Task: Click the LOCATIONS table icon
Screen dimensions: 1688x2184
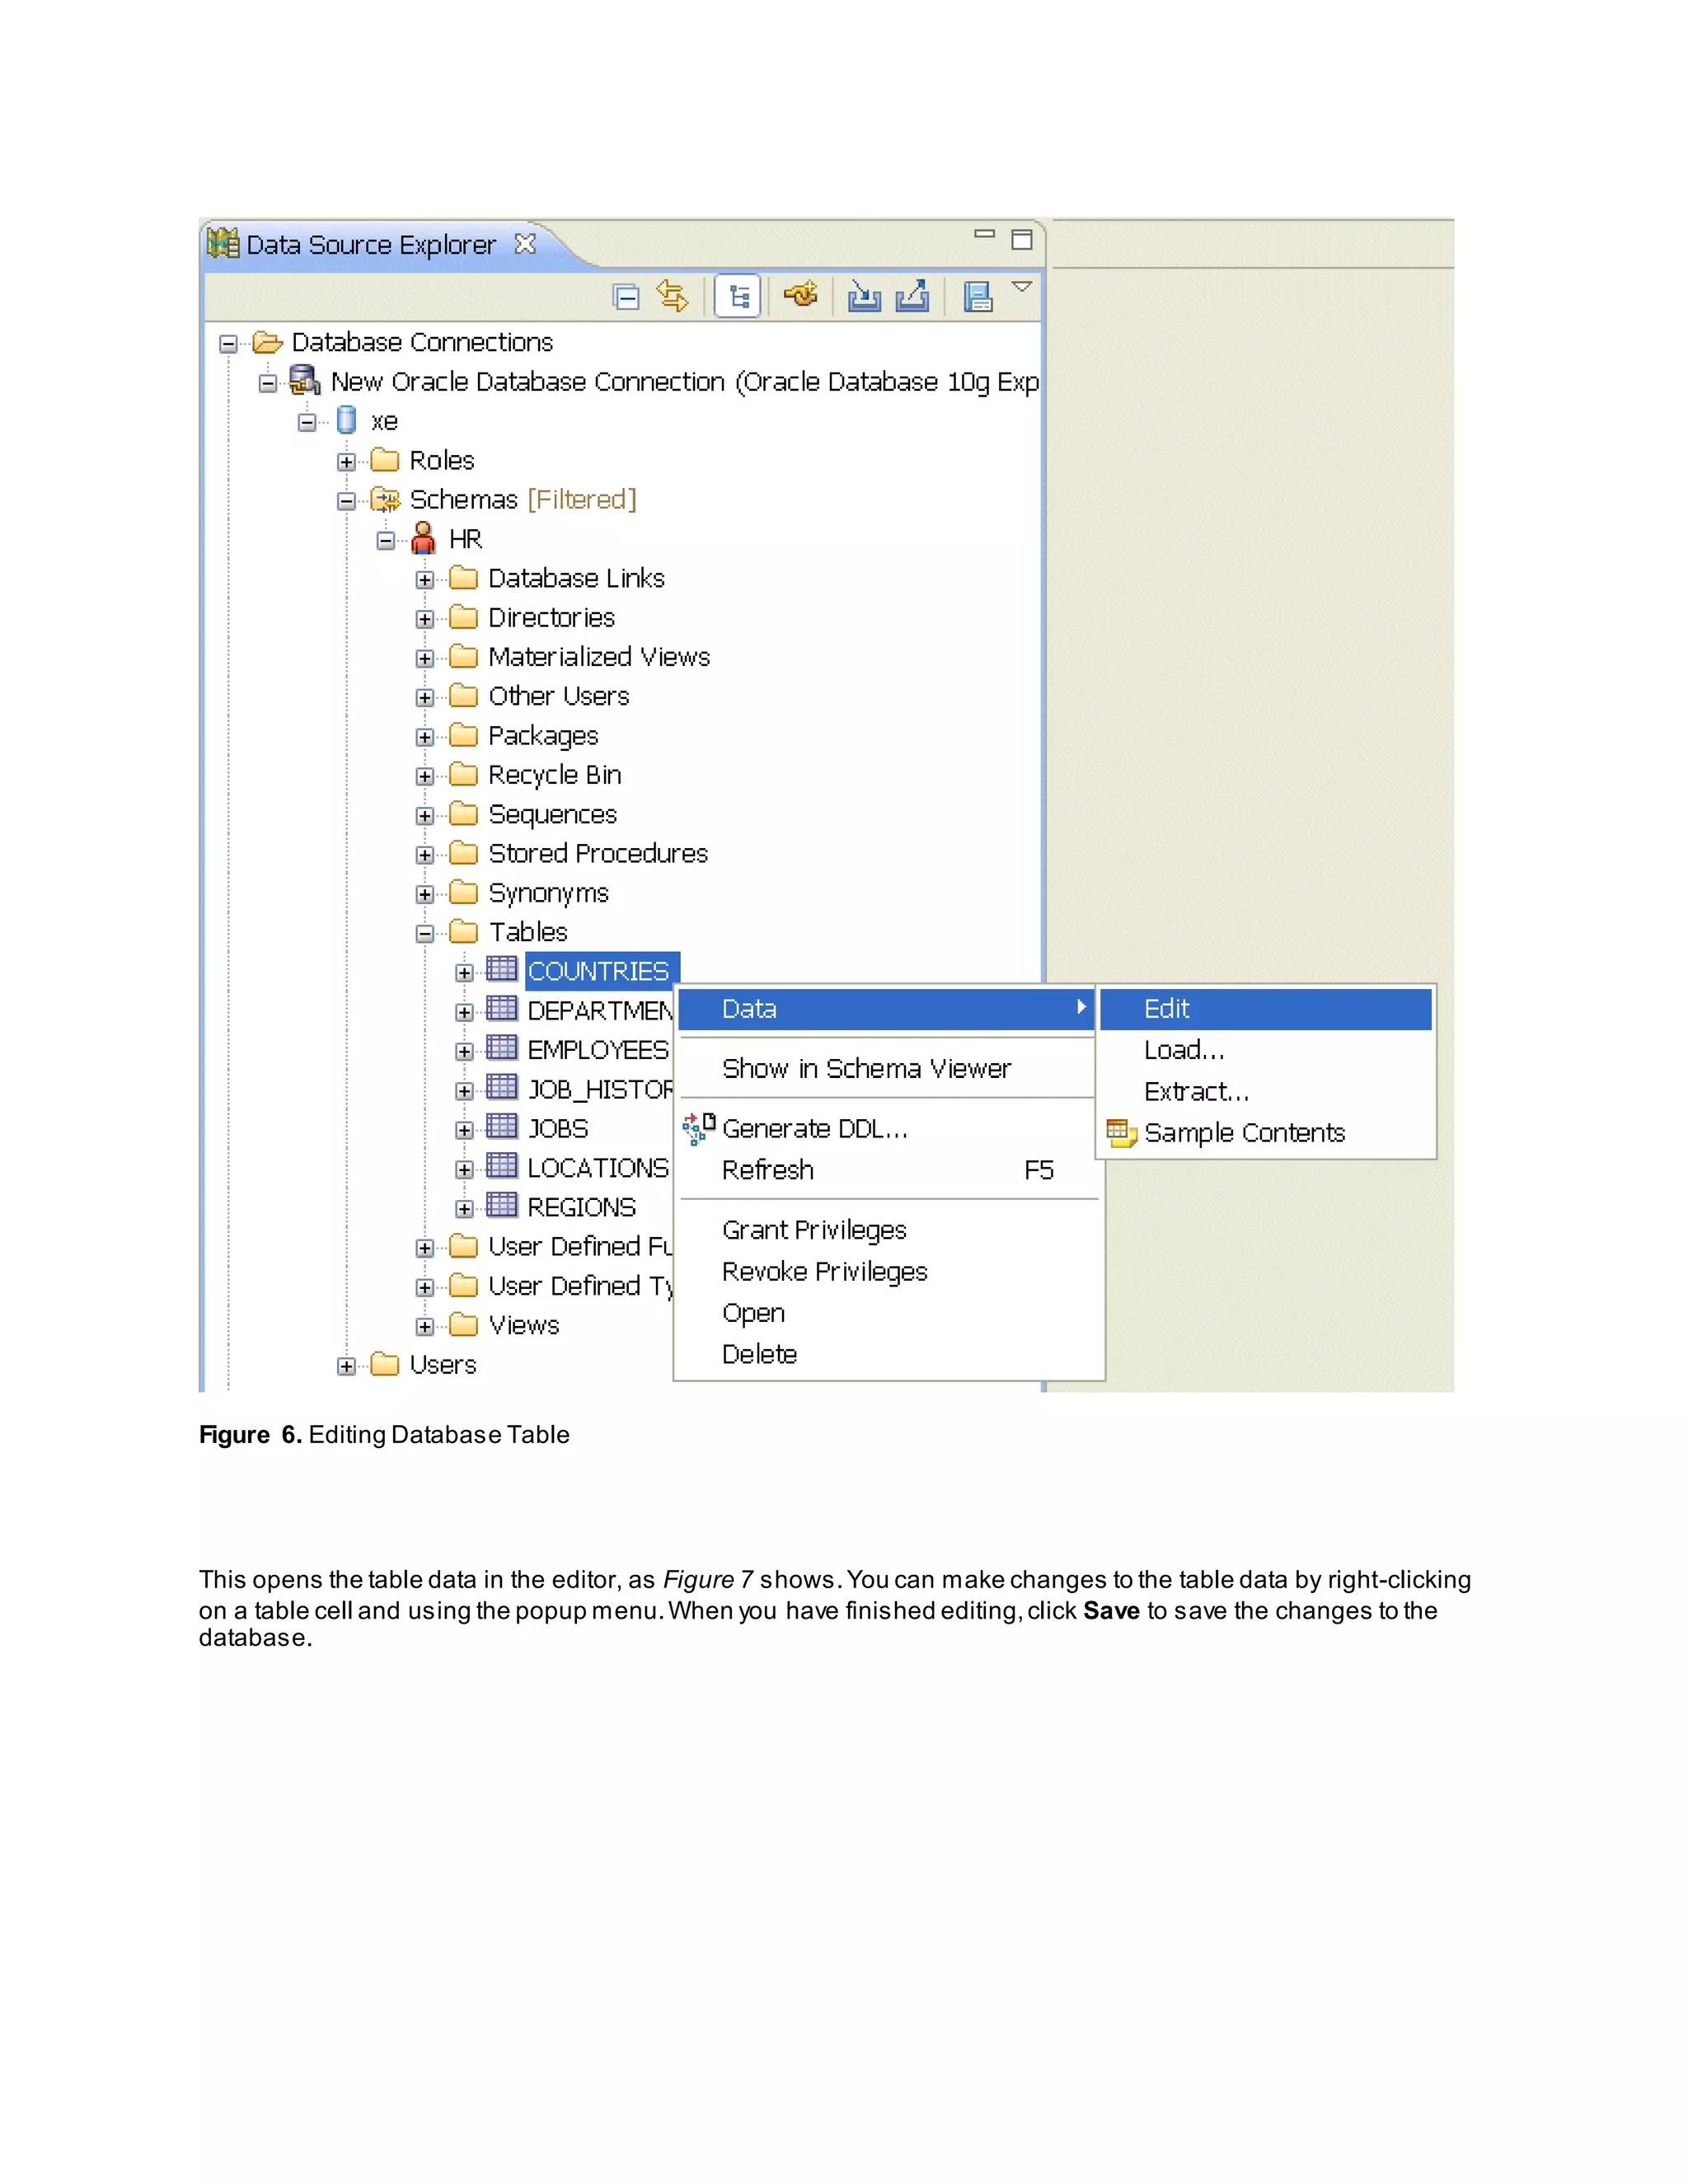Action: click(x=502, y=1166)
